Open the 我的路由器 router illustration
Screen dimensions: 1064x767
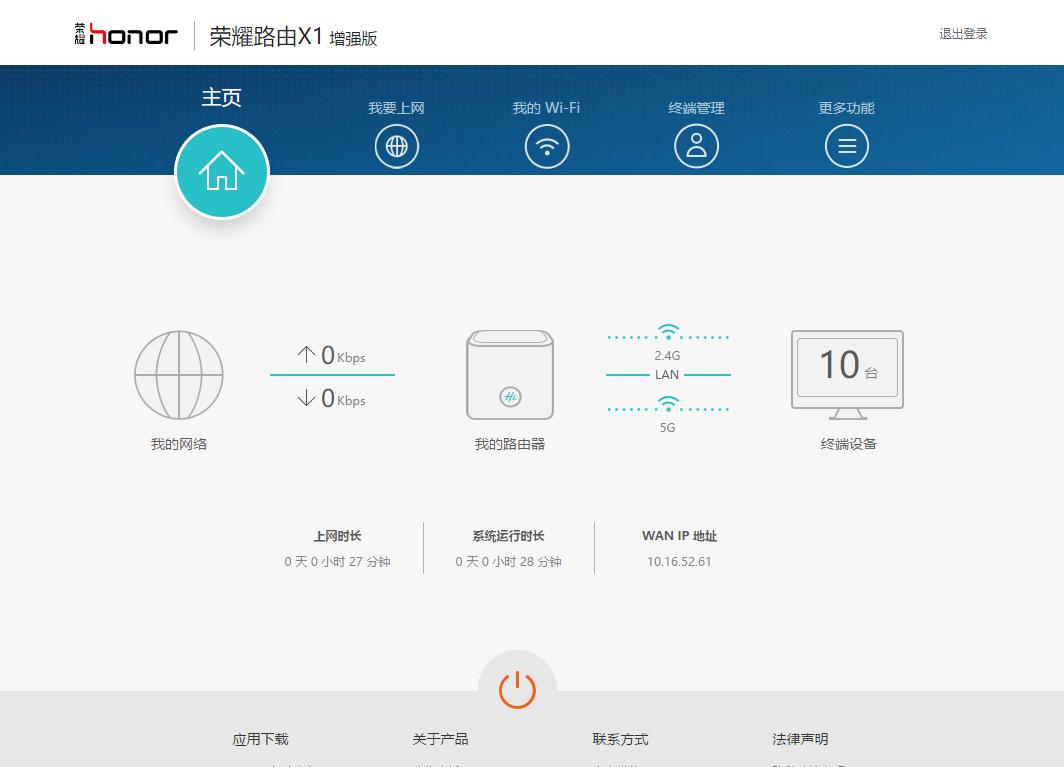pos(510,375)
